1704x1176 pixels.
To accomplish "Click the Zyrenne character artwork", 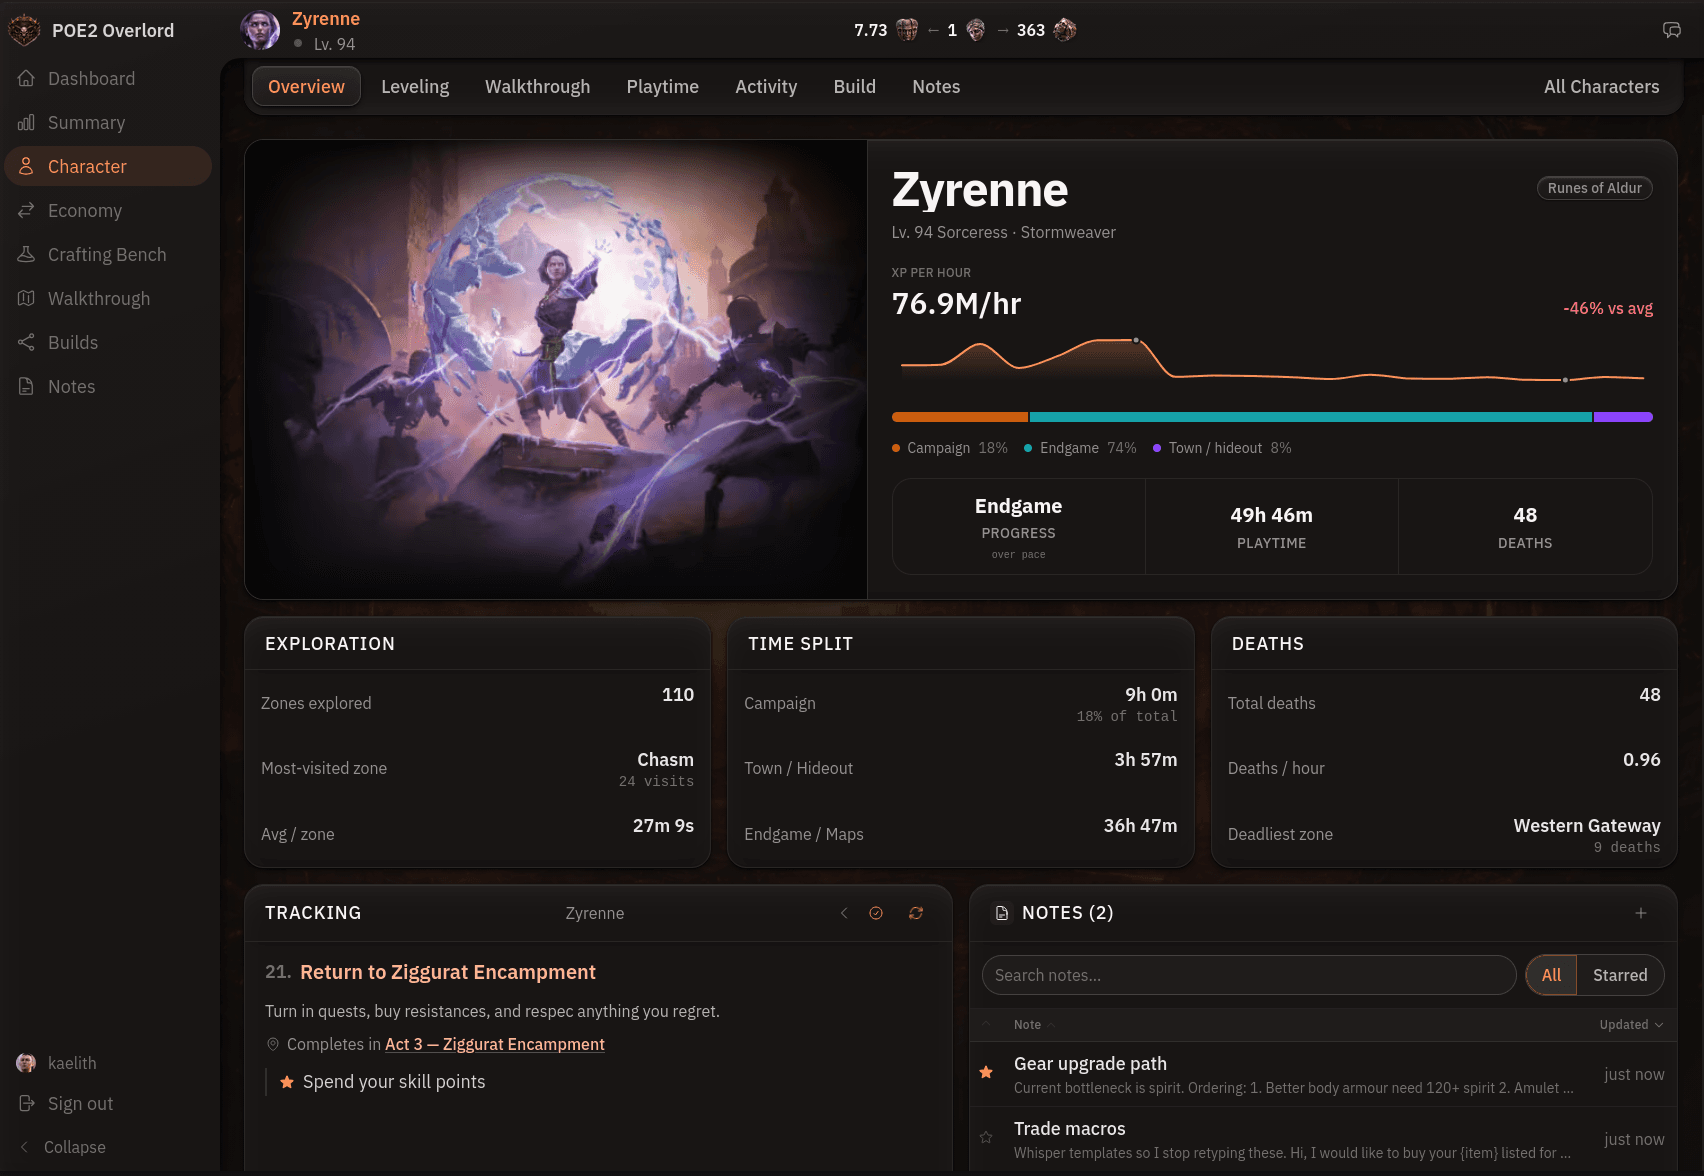I will tap(556, 369).
